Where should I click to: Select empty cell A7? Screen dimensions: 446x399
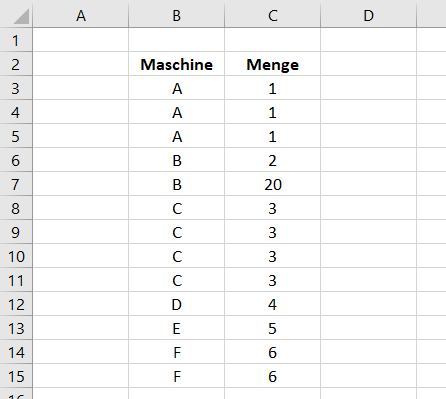coord(81,184)
